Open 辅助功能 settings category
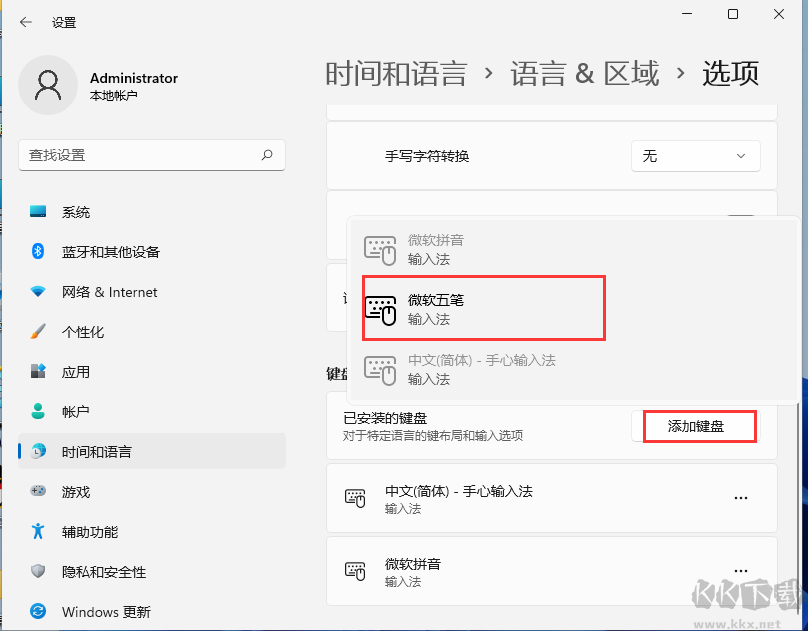 tap(152, 532)
